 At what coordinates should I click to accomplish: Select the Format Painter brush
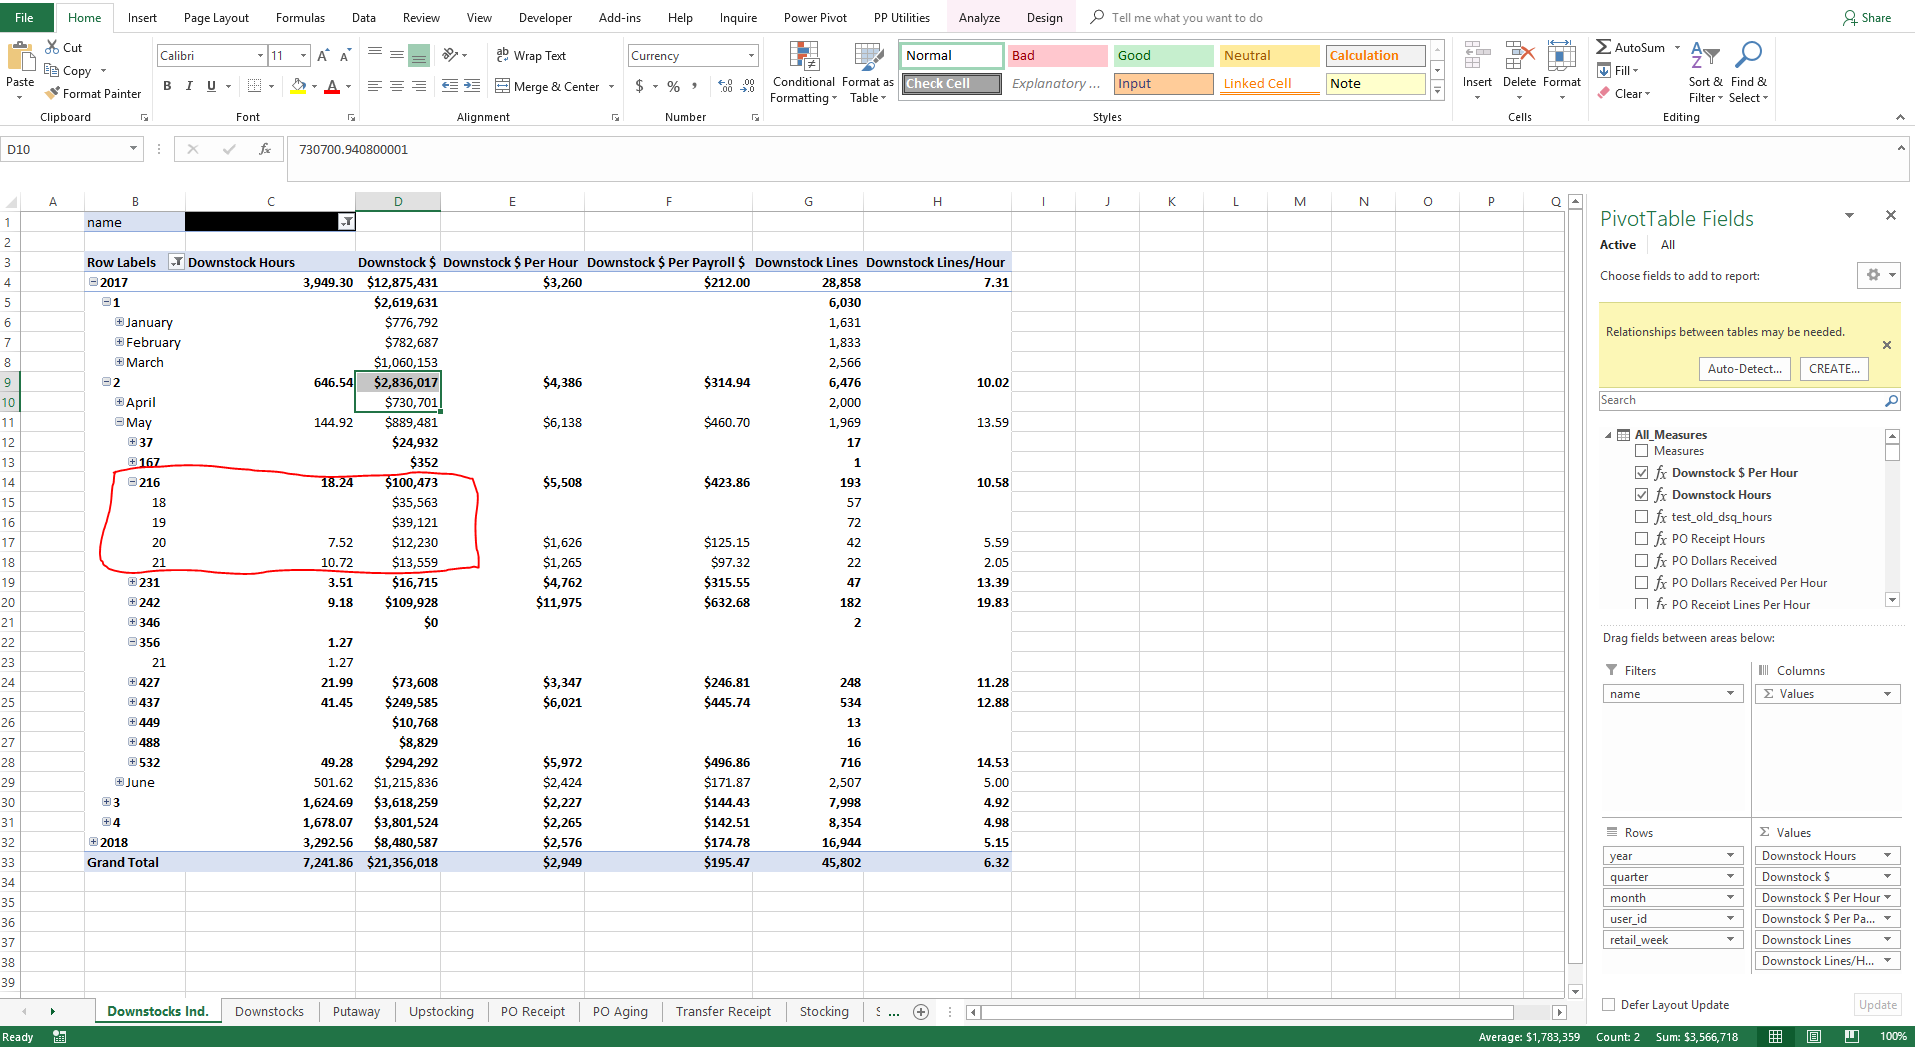(53, 93)
